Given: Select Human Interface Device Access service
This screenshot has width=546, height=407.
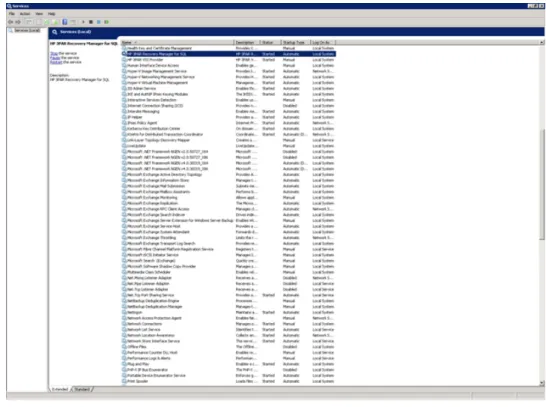Looking at the screenshot, I should click(x=228, y=65).
